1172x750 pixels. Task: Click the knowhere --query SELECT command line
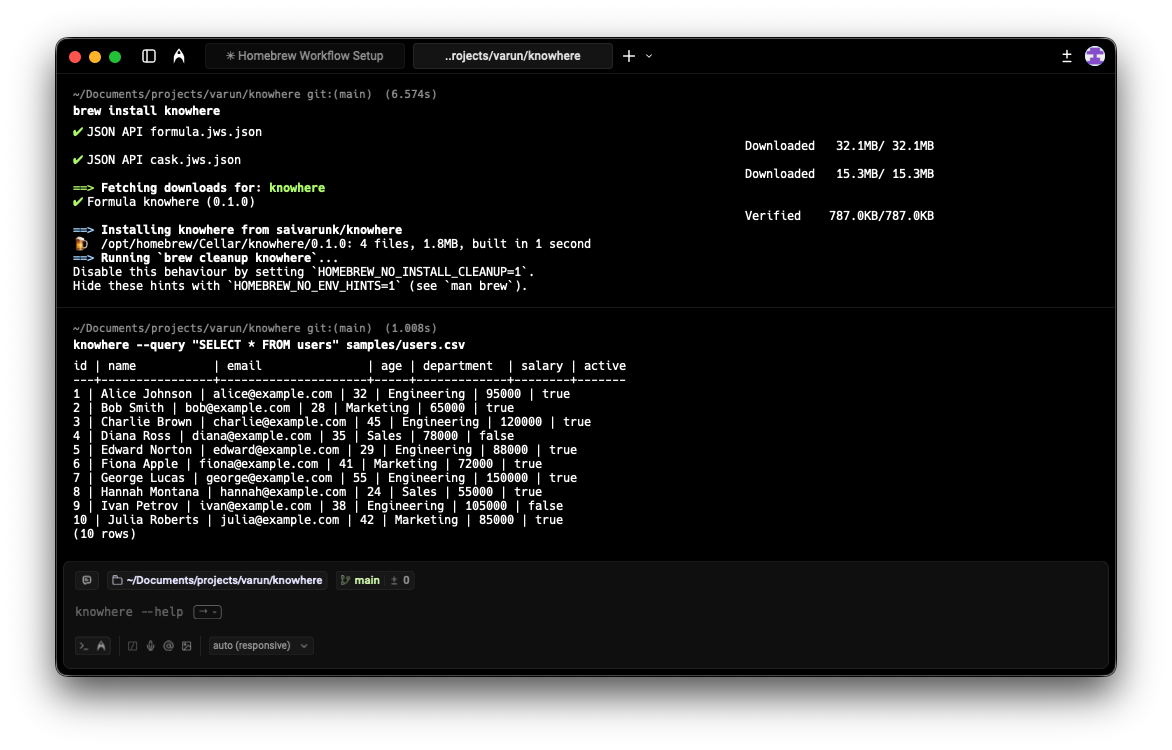(x=269, y=345)
